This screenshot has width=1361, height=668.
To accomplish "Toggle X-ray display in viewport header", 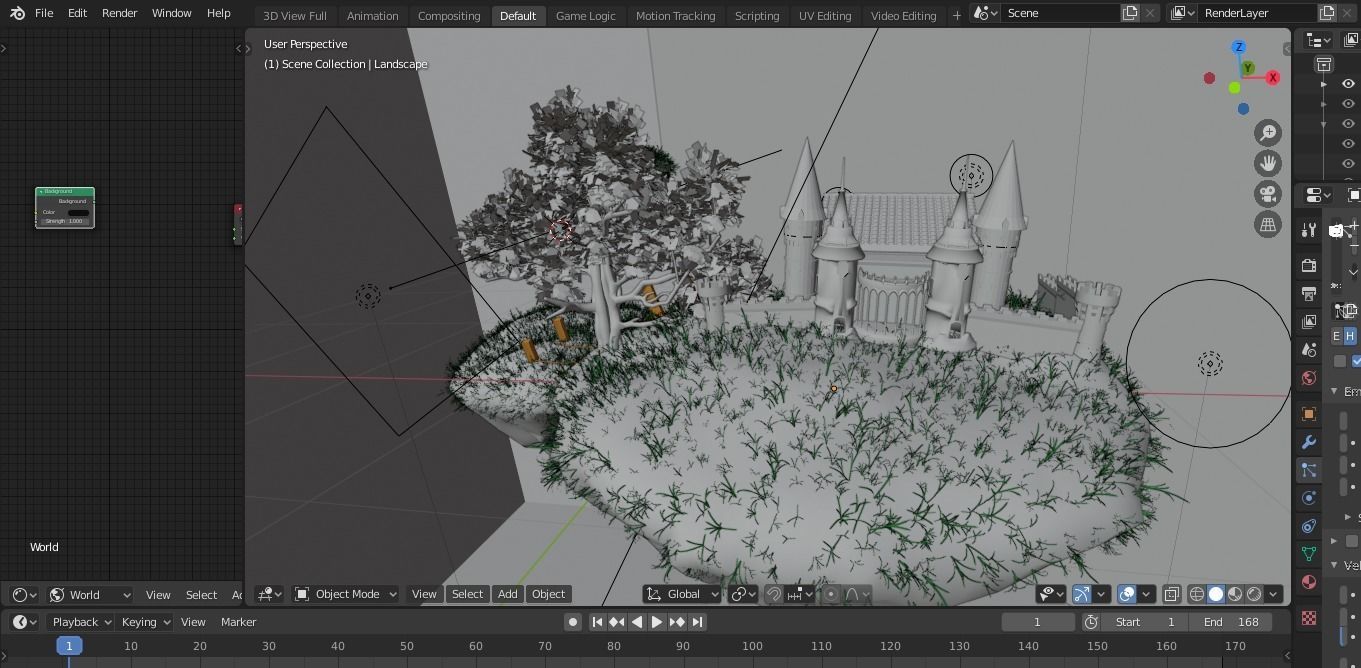I will (1172, 594).
